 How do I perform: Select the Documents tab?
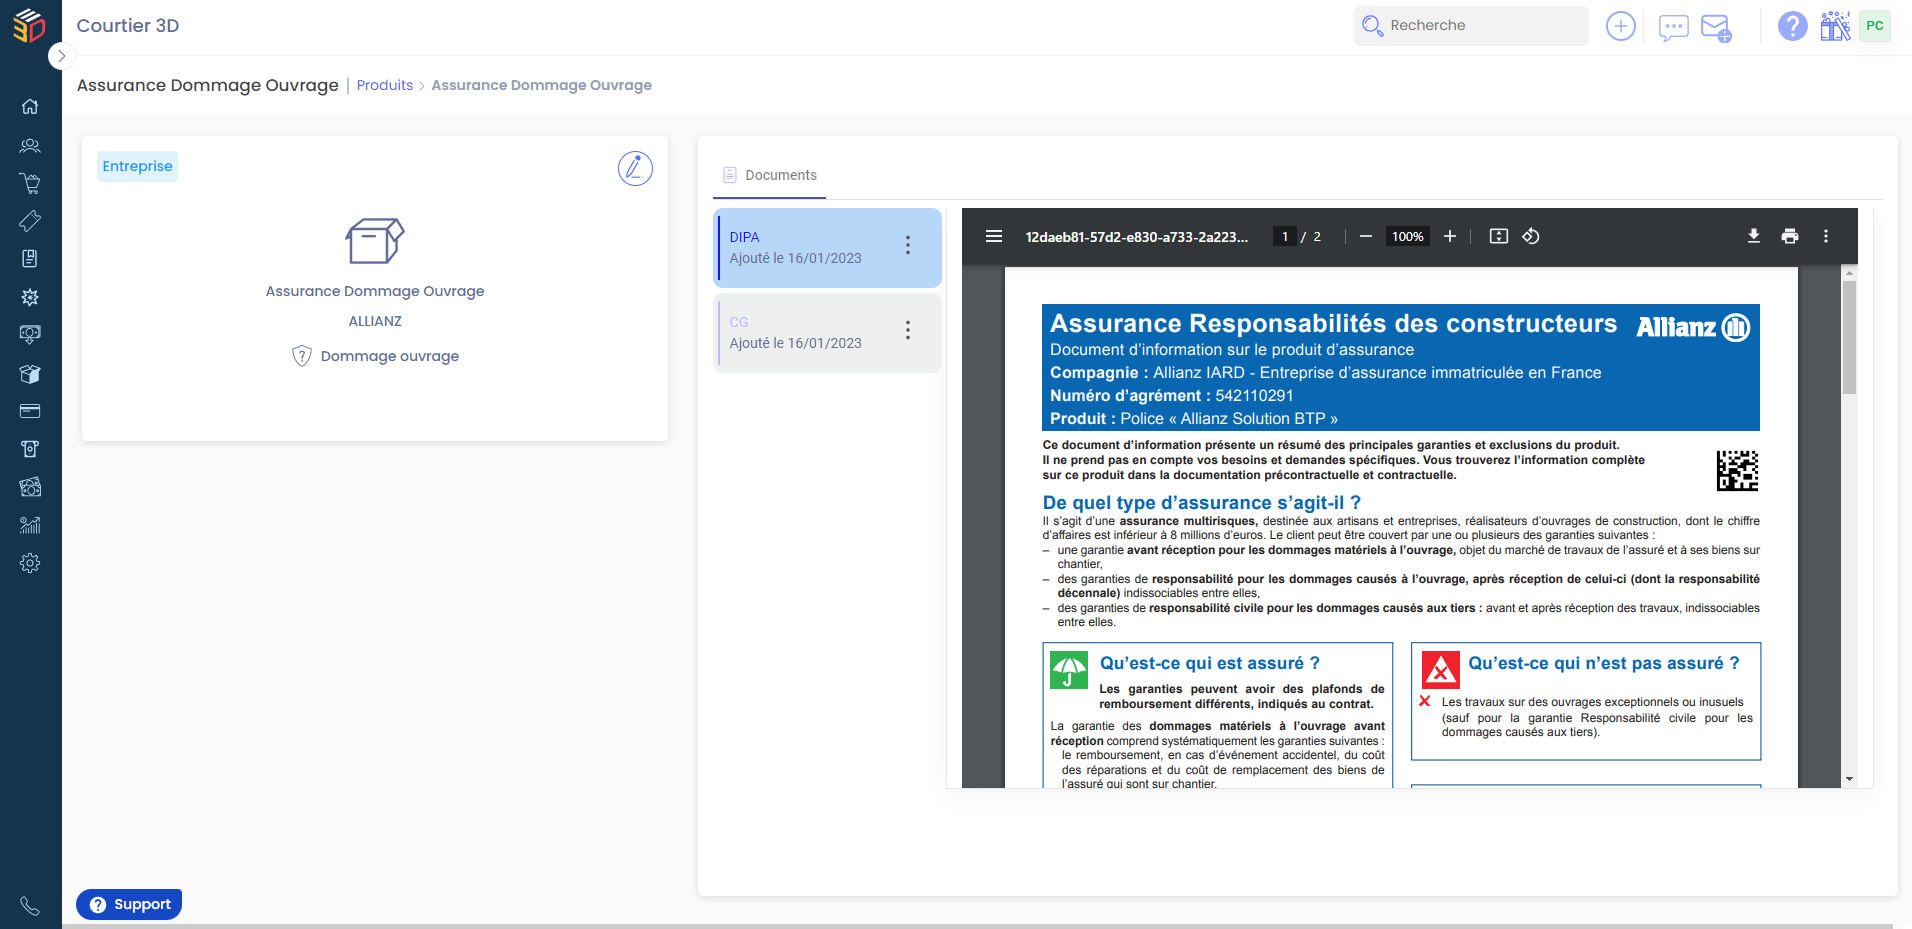coord(770,175)
